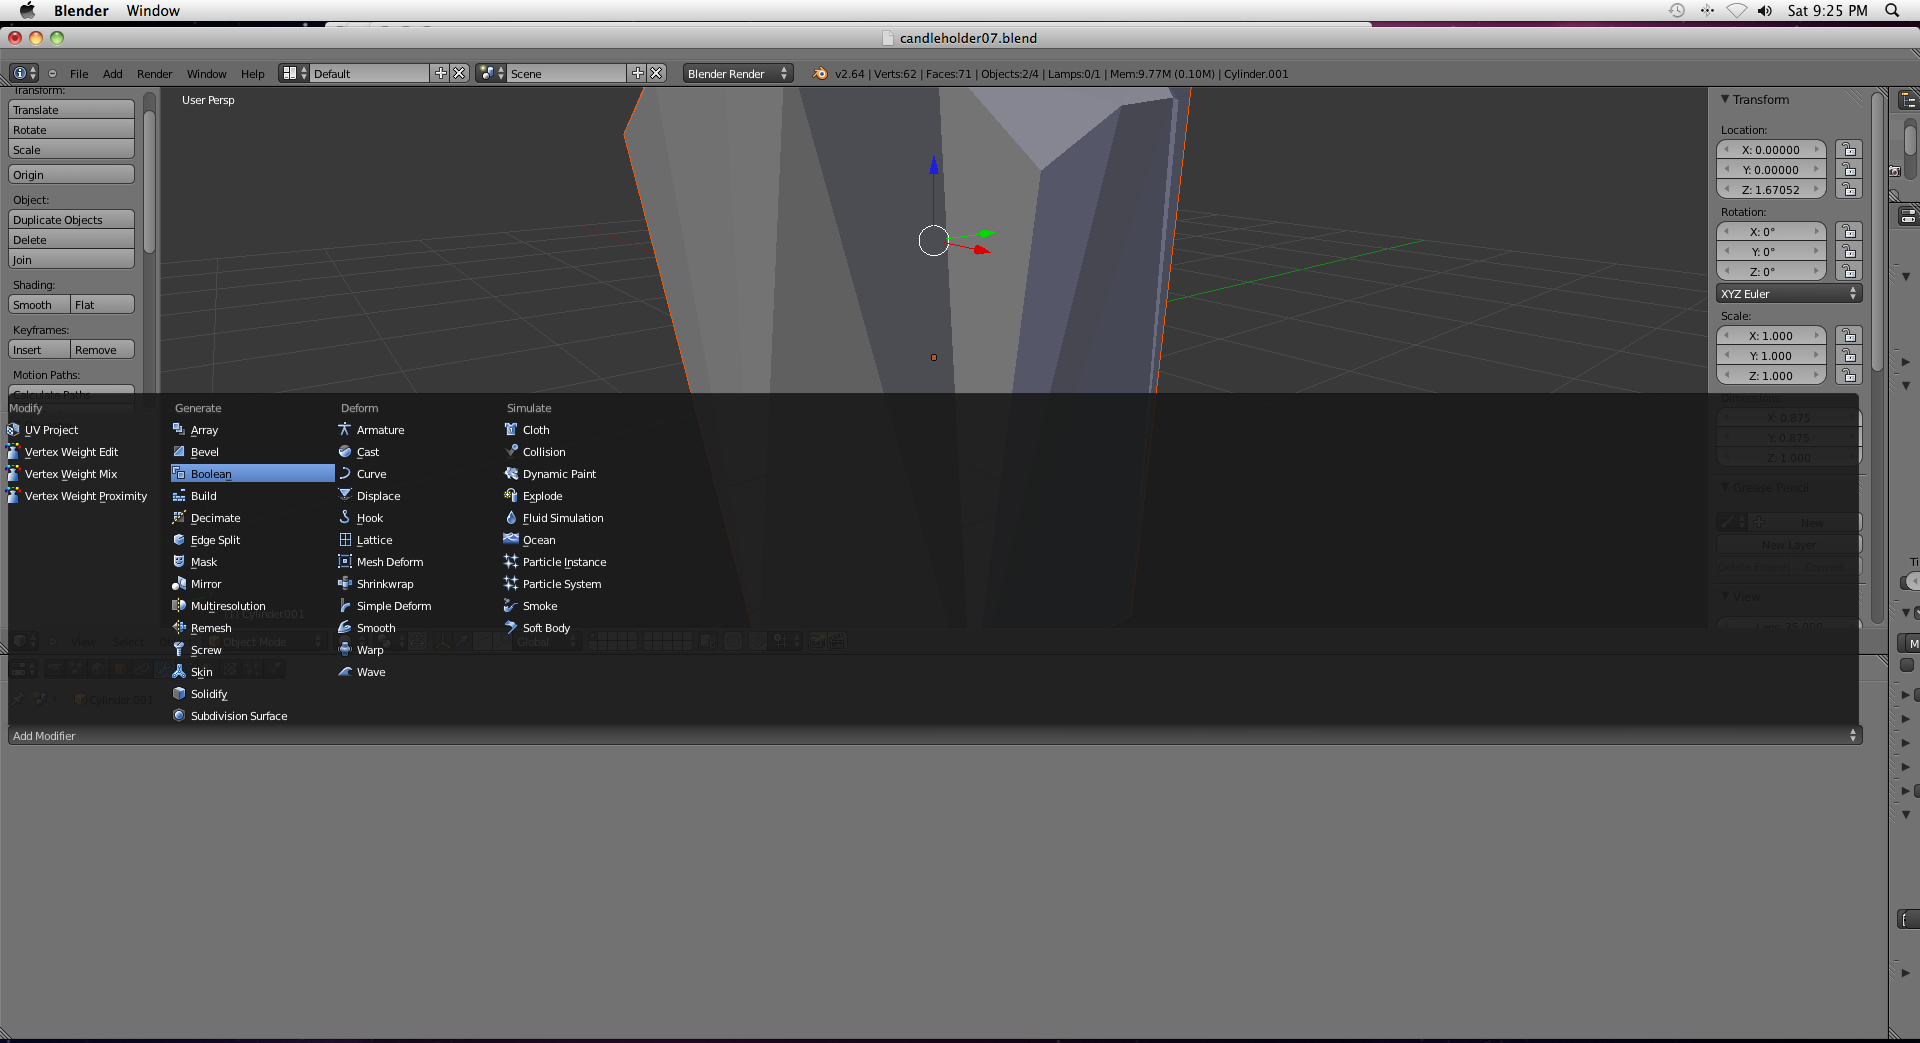Open the Blender Render engine dropdown
Image resolution: width=1920 pixels, height=1043 pixels.
coord(738,74)
